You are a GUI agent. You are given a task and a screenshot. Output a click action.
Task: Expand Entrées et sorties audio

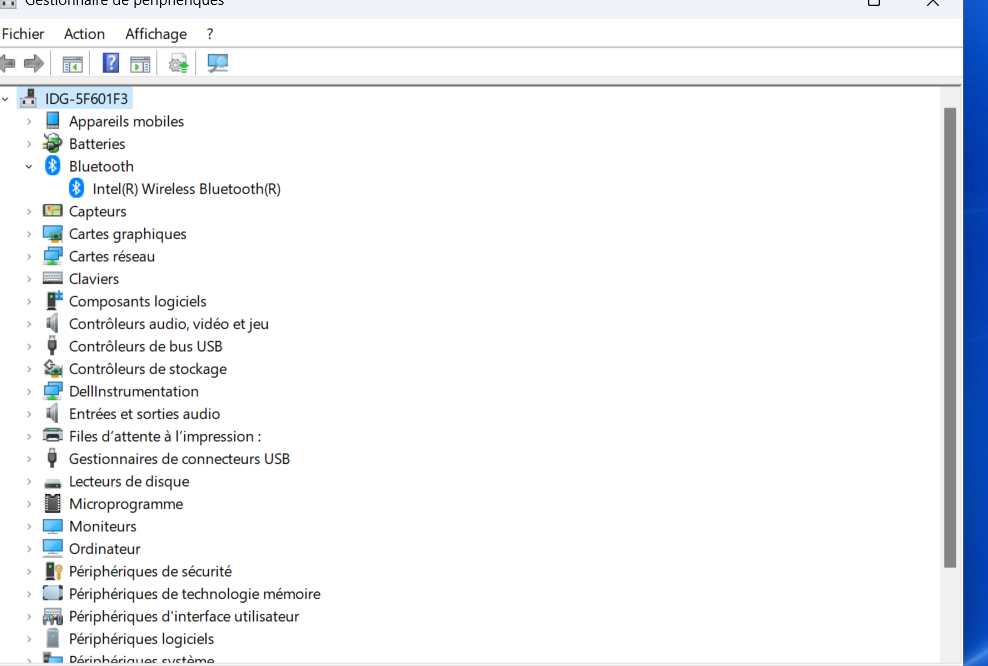click(x=29, y=414)
